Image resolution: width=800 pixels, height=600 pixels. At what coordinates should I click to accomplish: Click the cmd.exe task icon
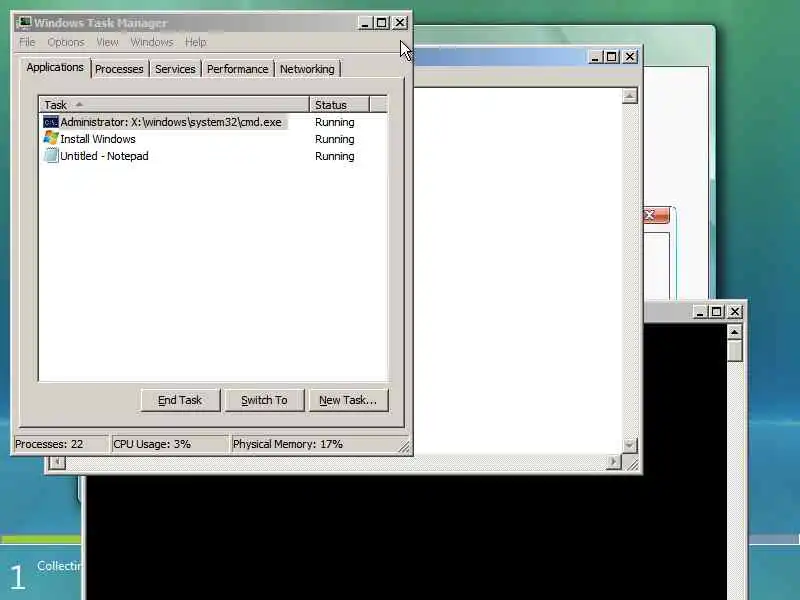[51, 122]
